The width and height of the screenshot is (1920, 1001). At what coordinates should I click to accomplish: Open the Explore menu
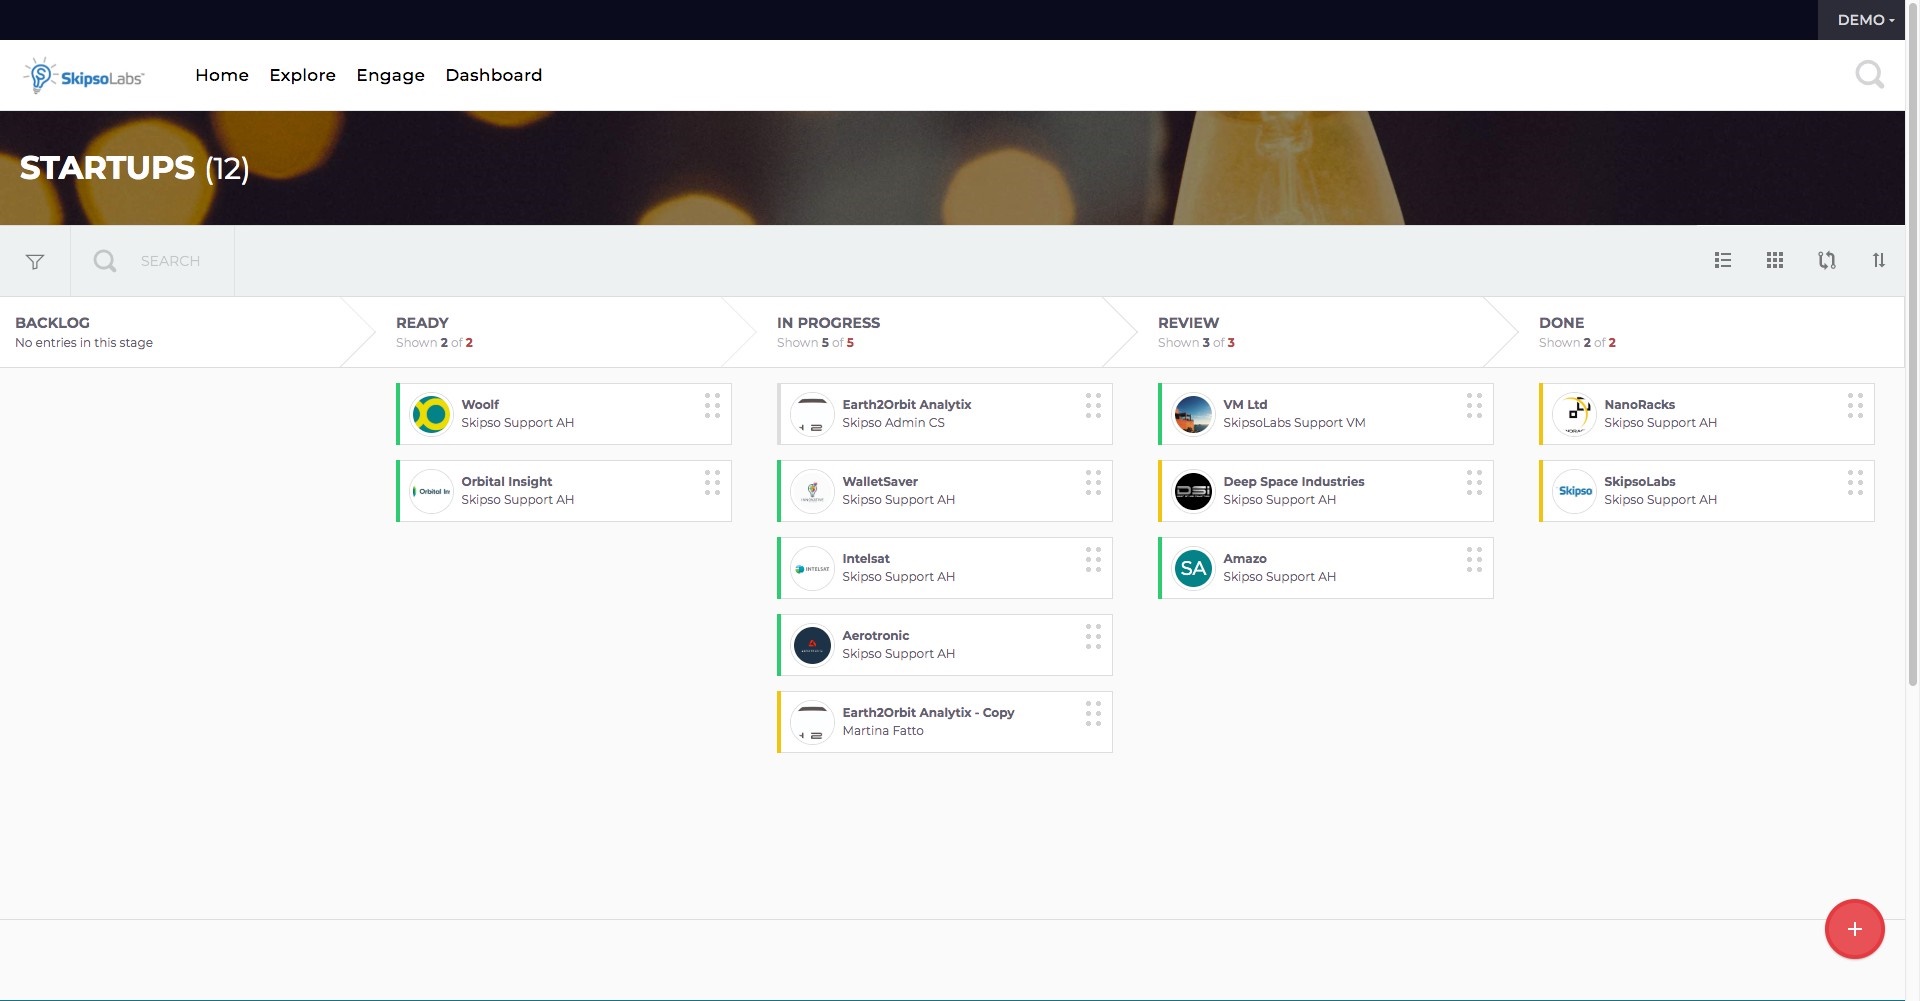coord(302,75)
